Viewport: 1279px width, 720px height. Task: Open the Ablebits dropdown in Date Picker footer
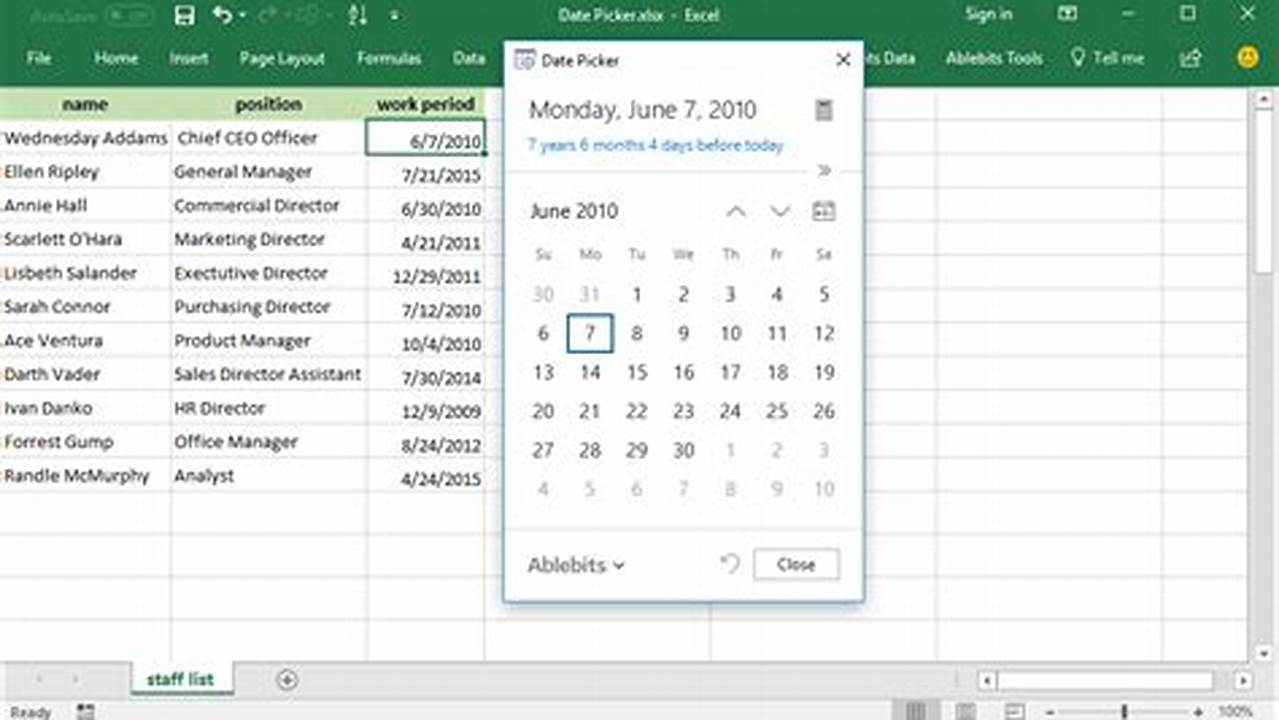tap(577, 565)
